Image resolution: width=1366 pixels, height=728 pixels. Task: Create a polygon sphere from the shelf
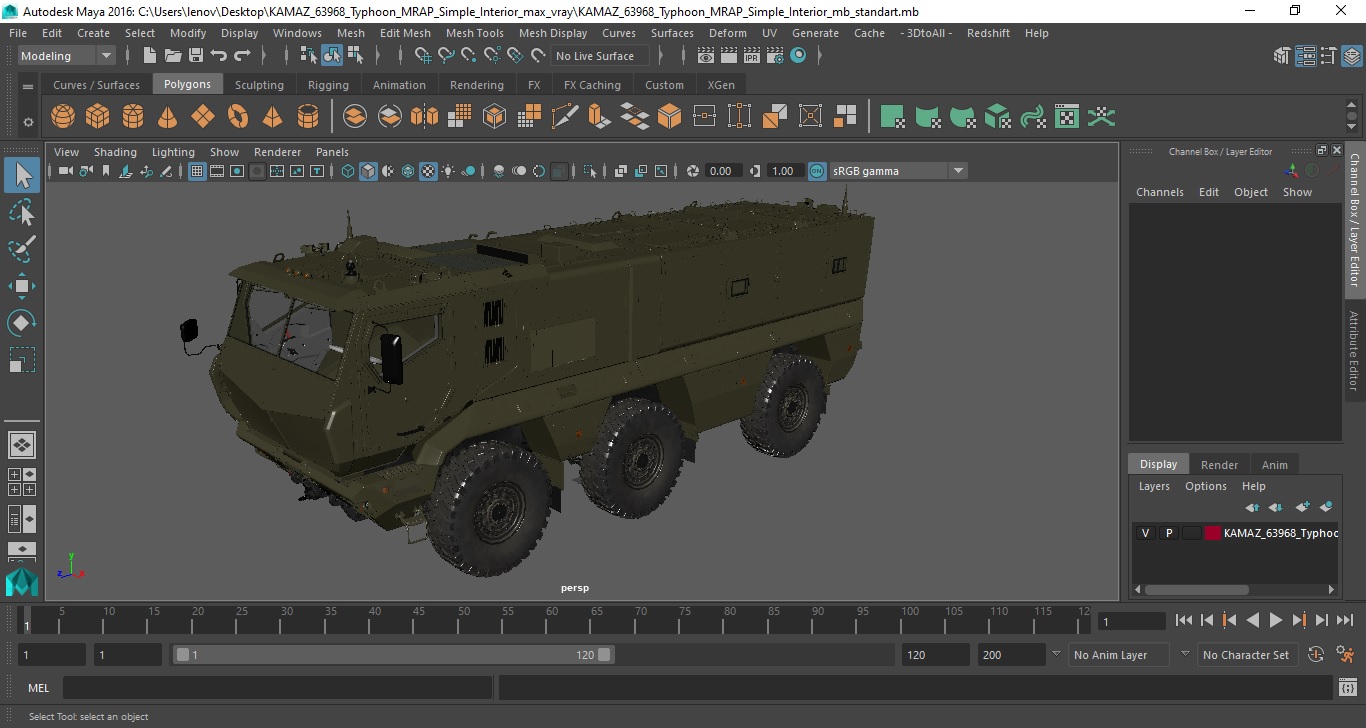(x=63, y=117)
